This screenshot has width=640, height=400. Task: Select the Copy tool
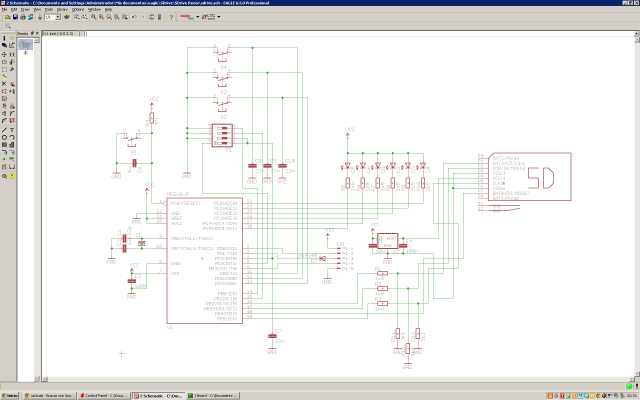12,54
